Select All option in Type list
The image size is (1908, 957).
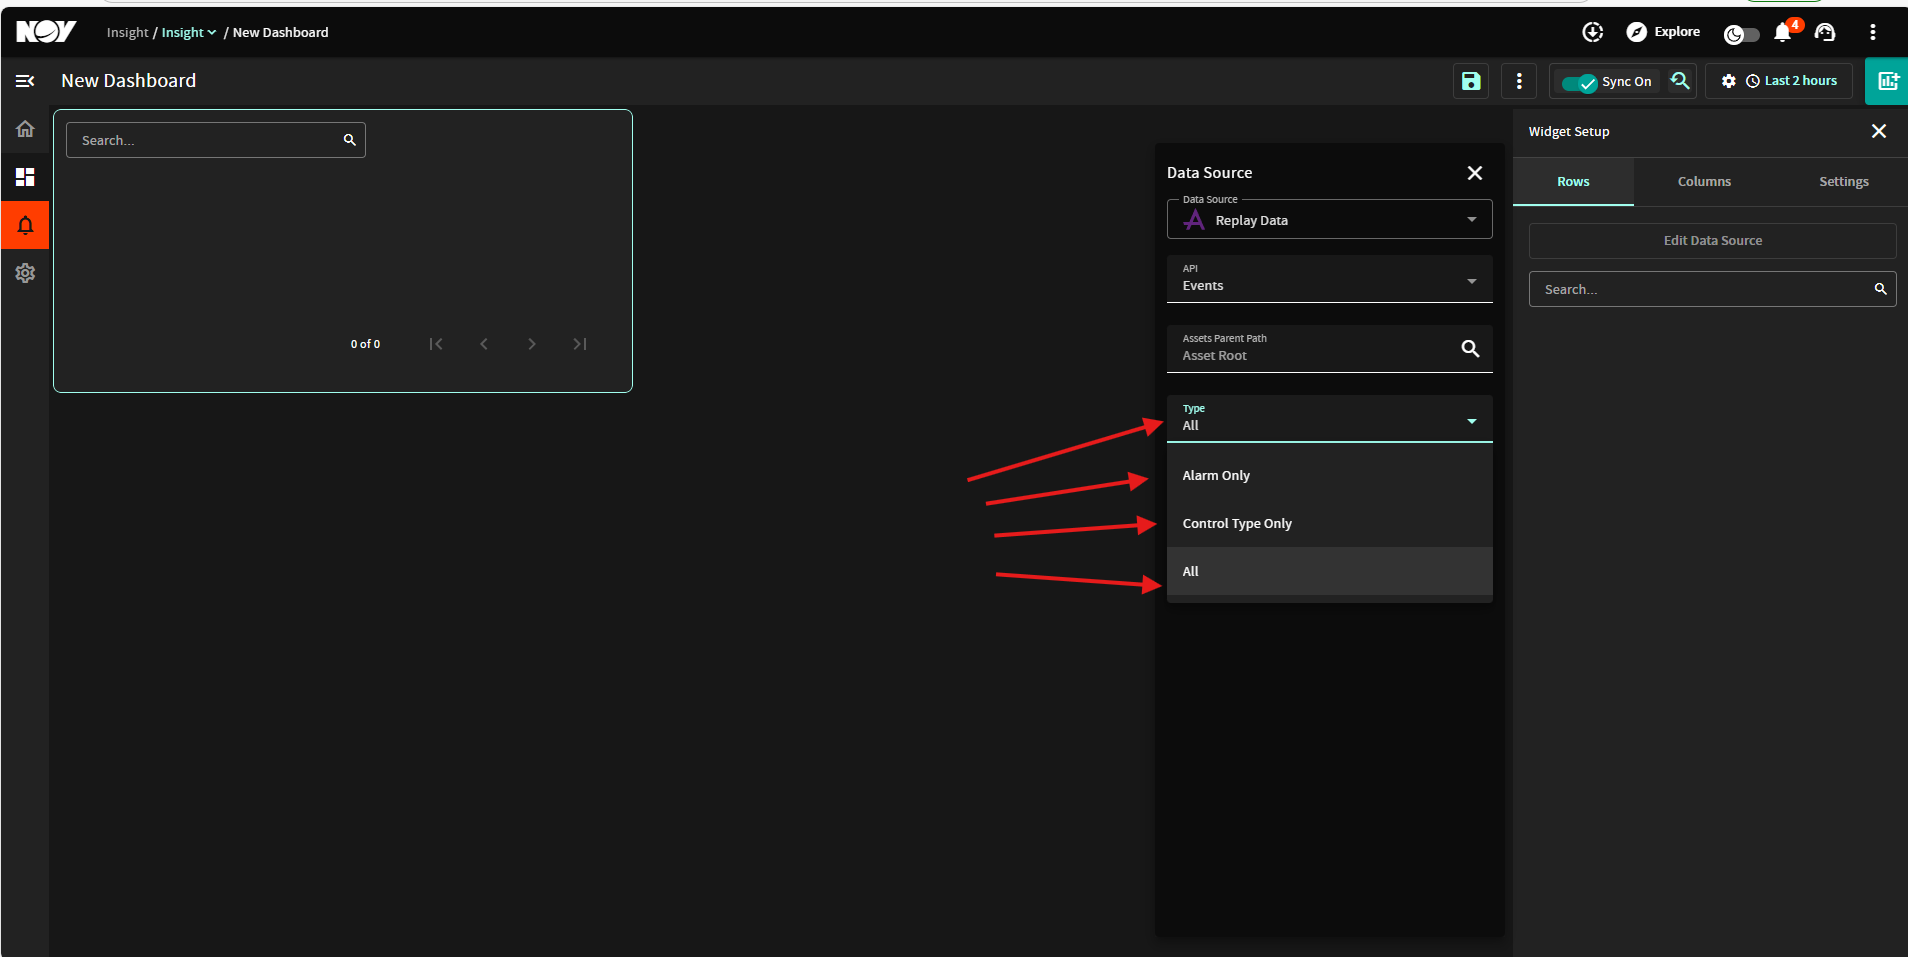point(1329,571)
